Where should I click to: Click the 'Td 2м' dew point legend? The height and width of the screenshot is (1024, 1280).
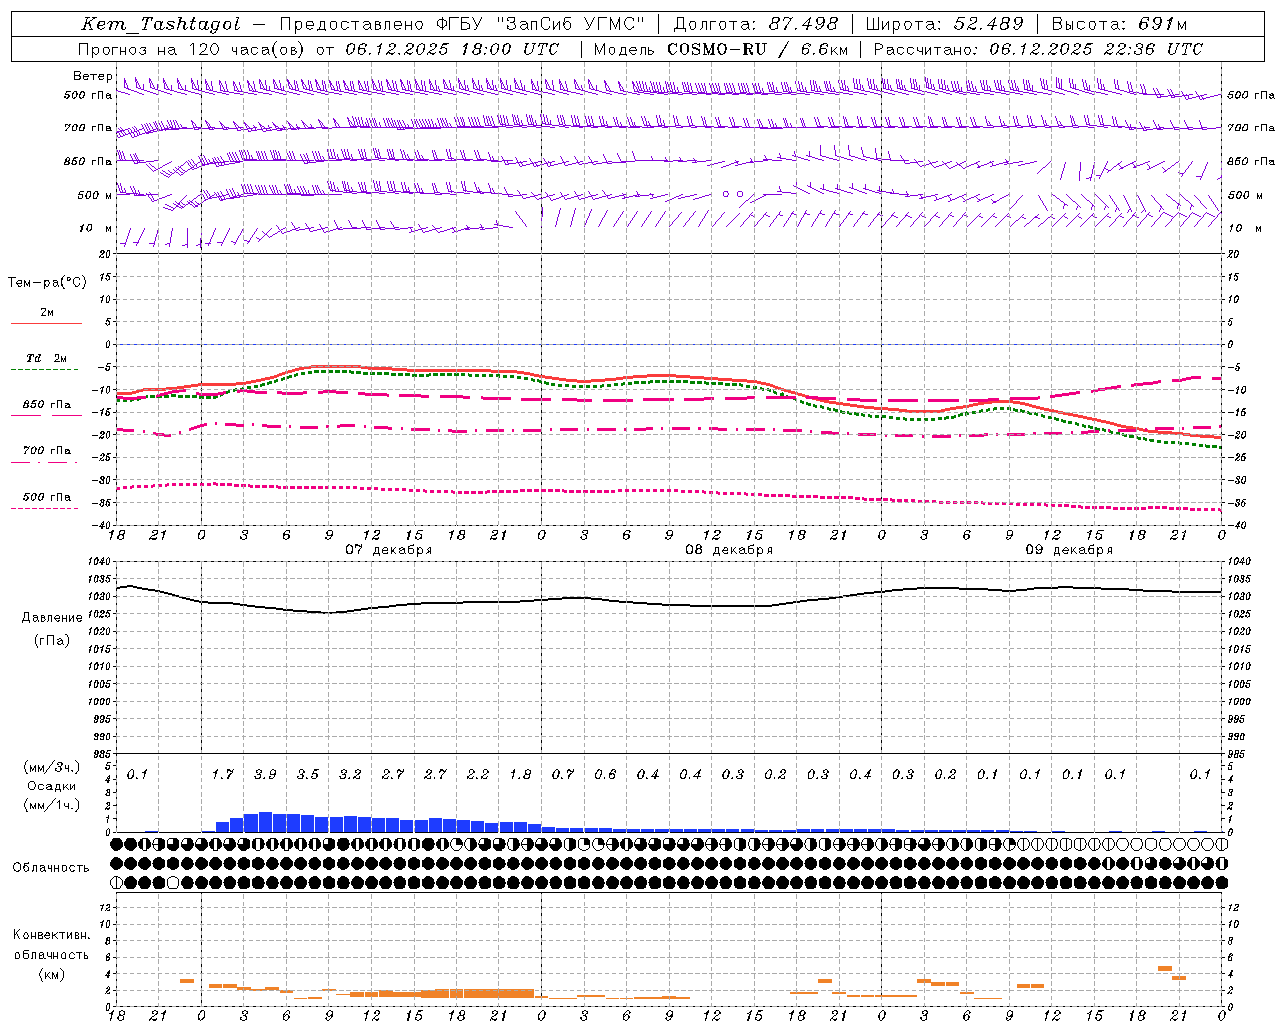click(47, 358)
